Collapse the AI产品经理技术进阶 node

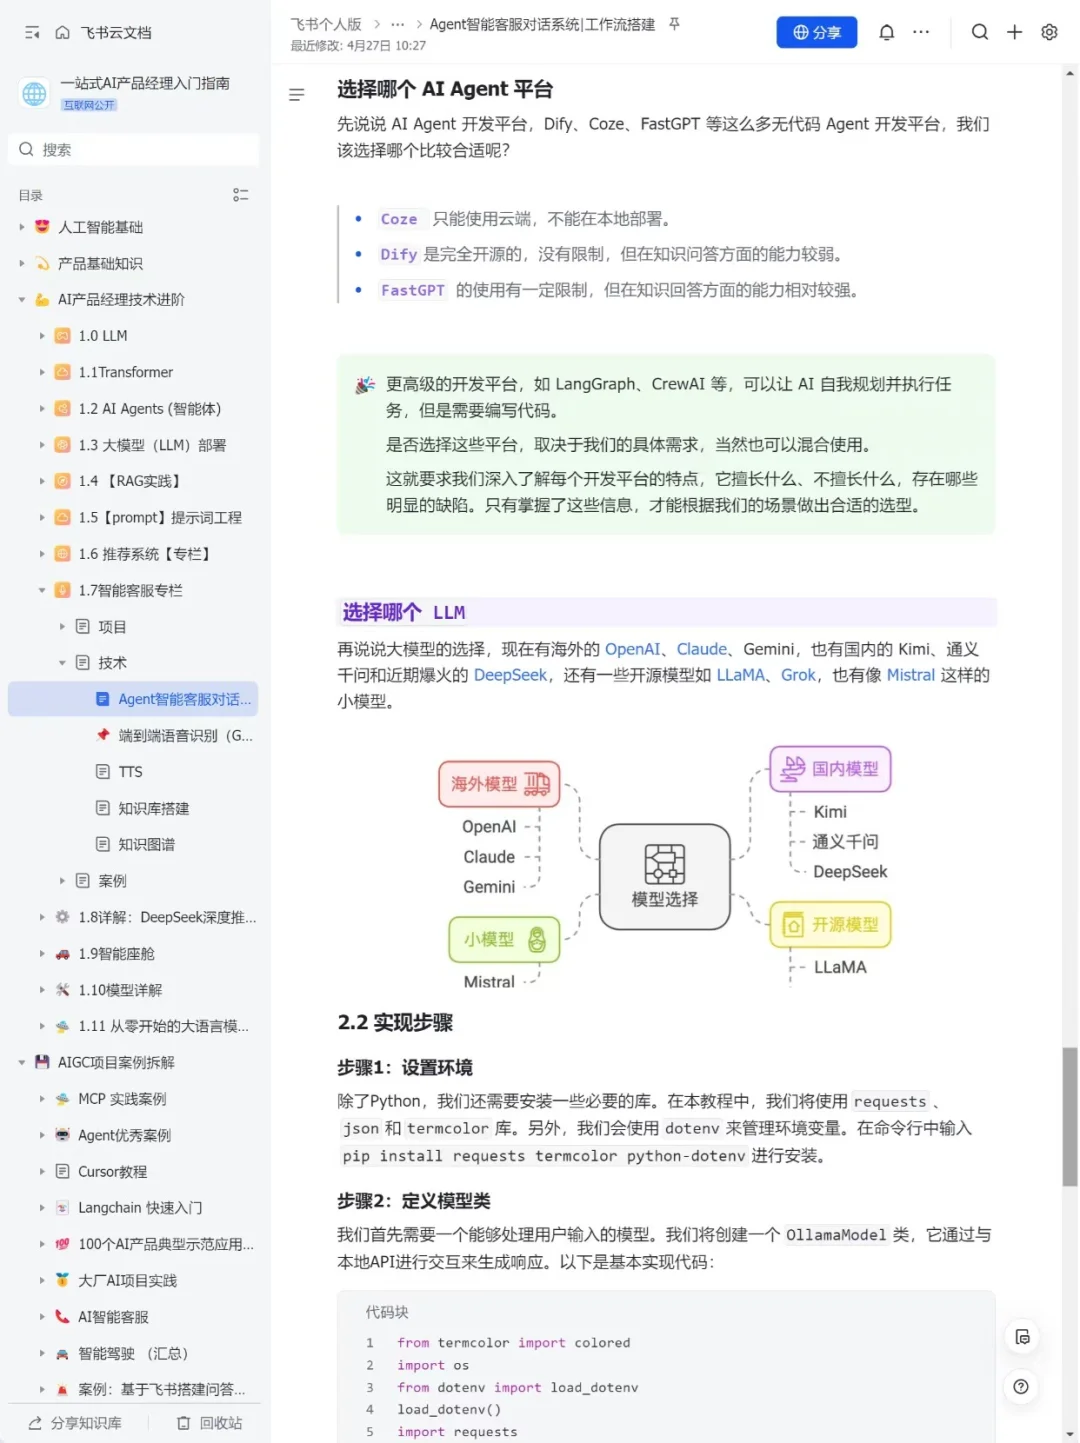click(22, 300)
